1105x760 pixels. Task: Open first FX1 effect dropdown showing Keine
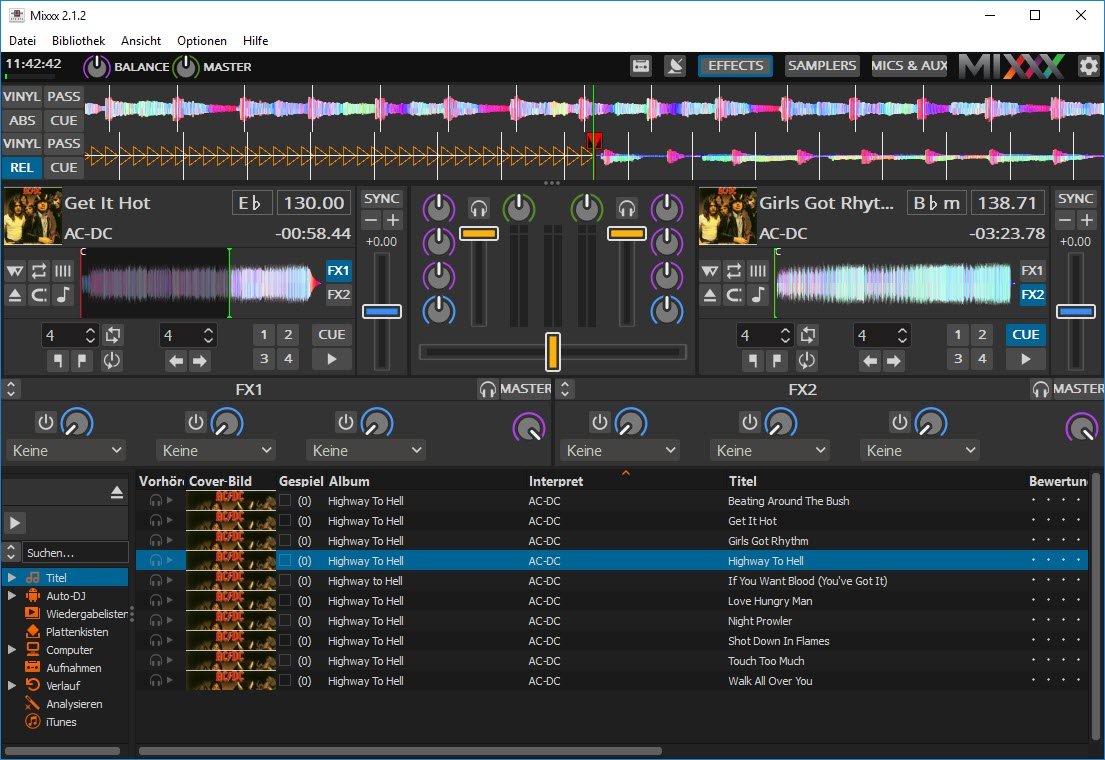coord(66,451)
